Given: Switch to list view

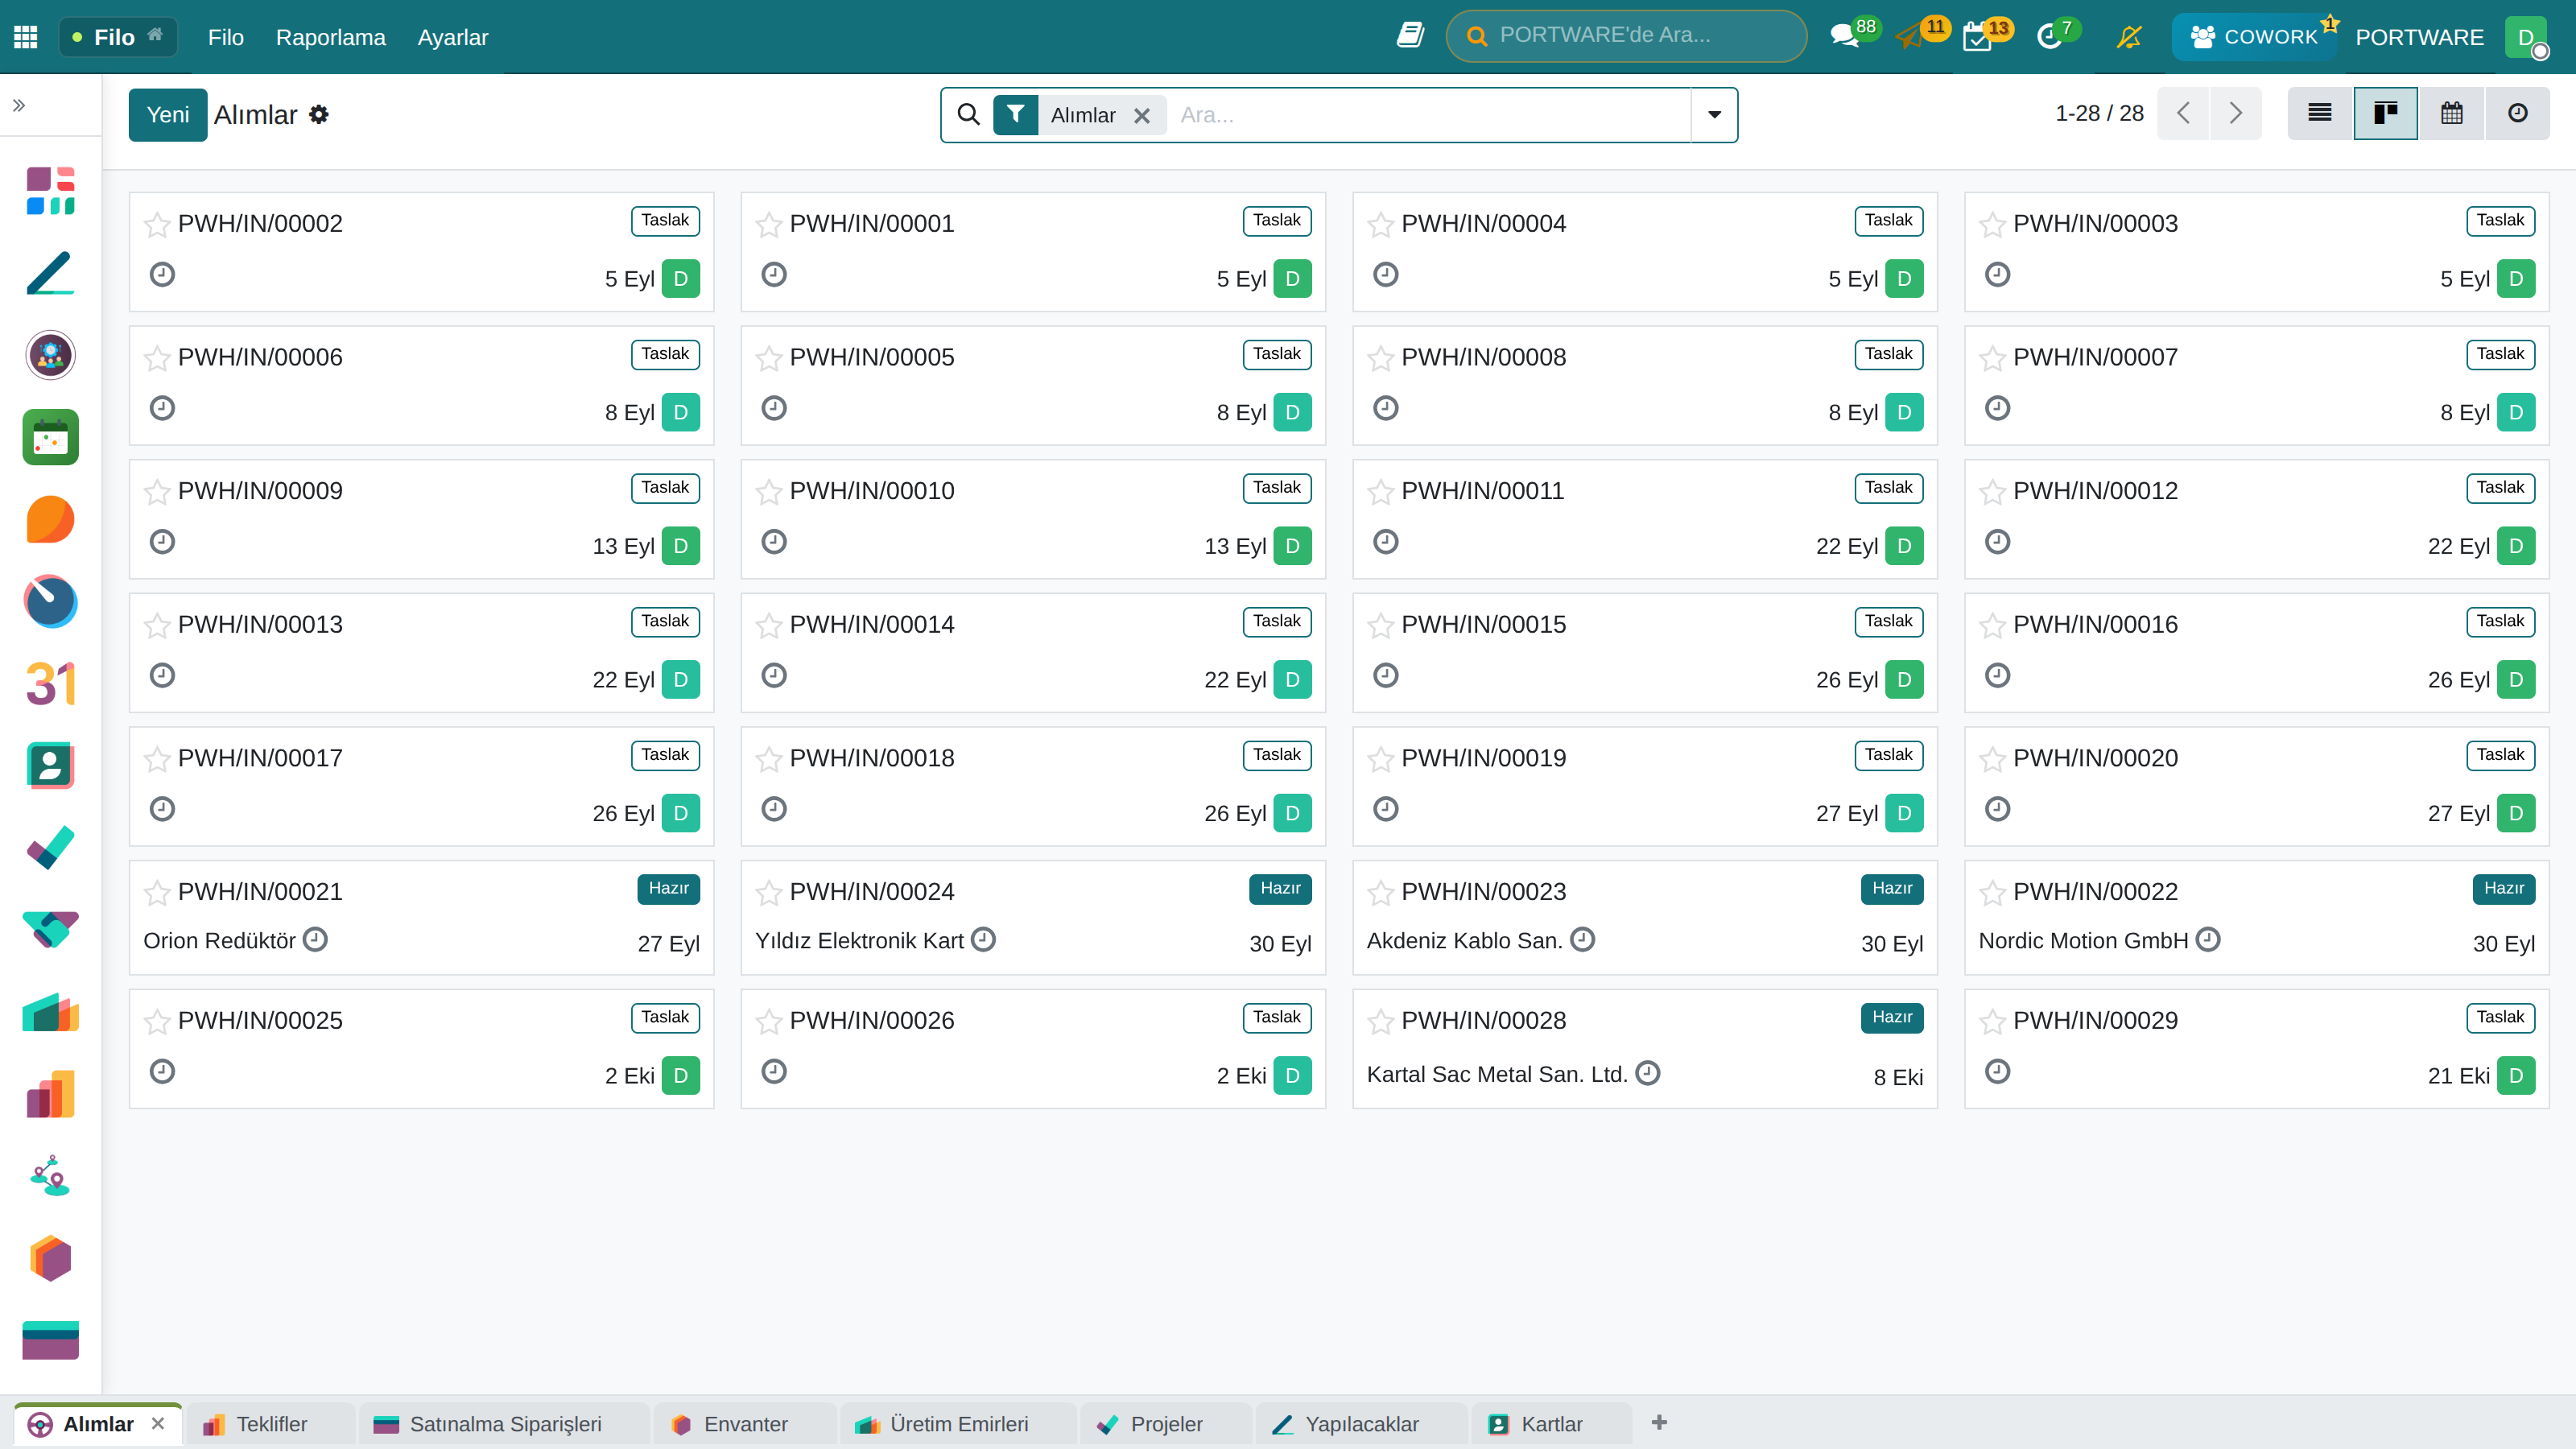Looking at the screenshot, I should [2320, 113].
